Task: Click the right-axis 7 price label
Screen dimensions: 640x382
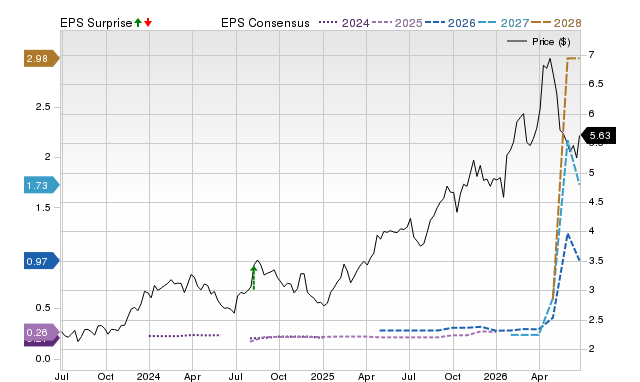Action: [x=591, y=54]
